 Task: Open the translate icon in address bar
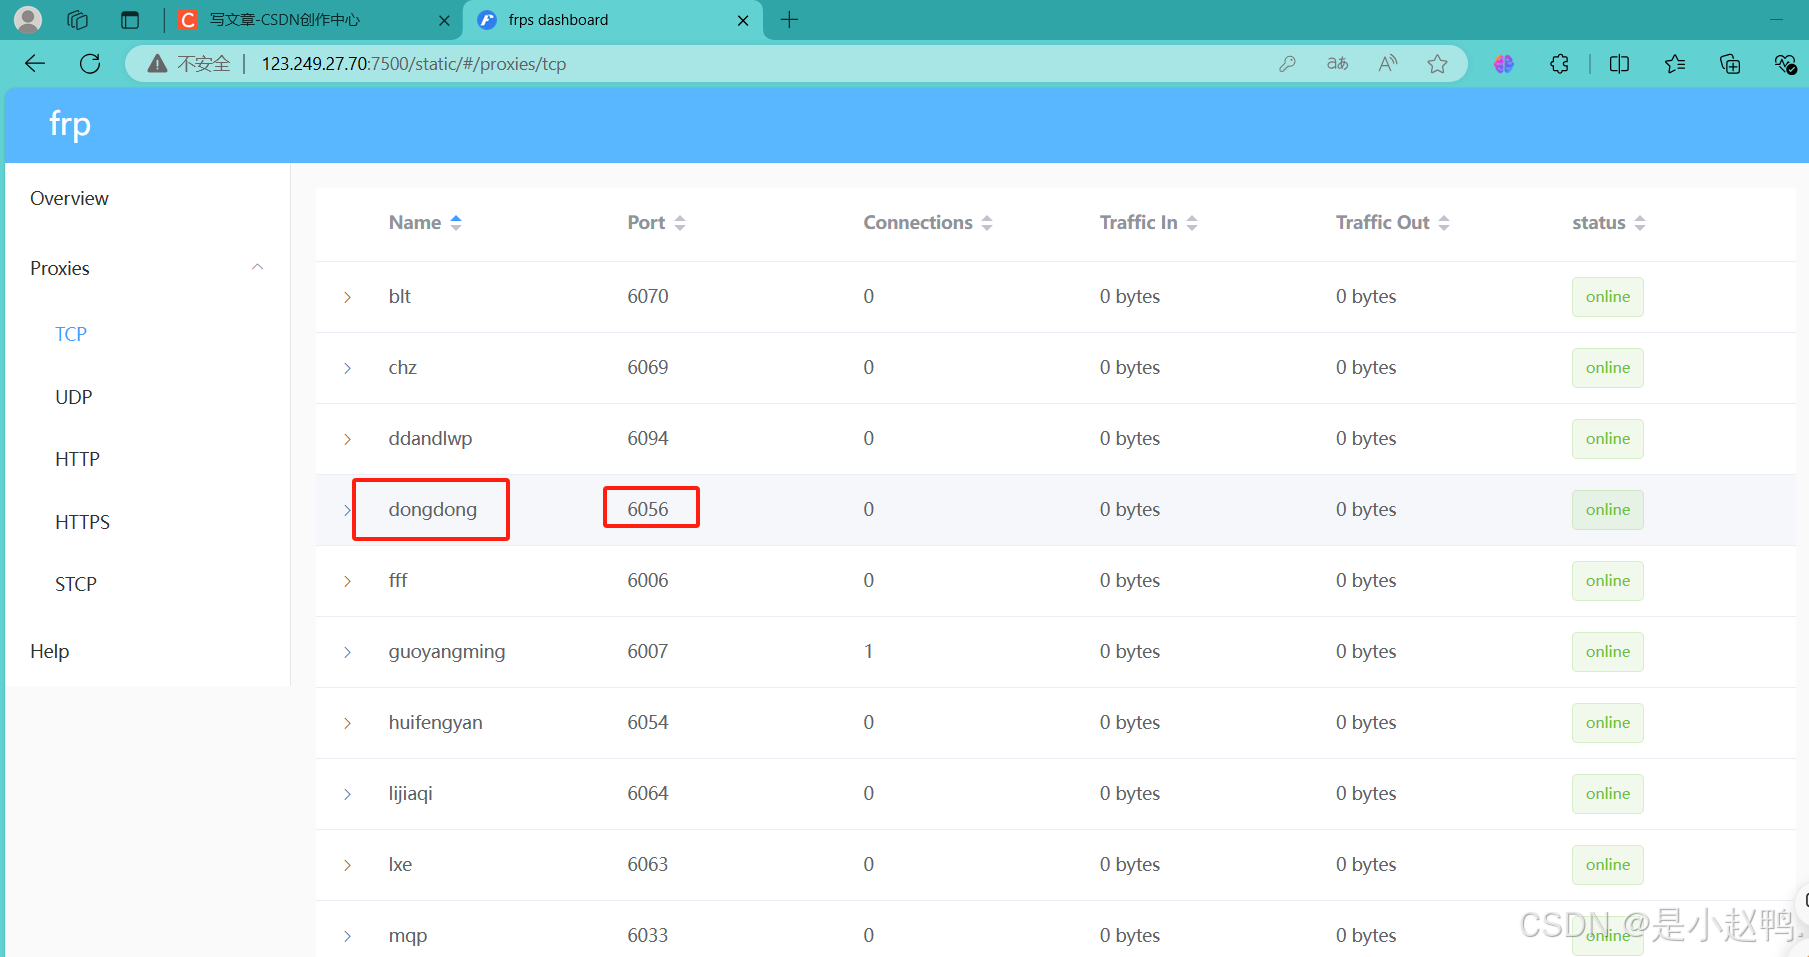[x=1337, y=64]
